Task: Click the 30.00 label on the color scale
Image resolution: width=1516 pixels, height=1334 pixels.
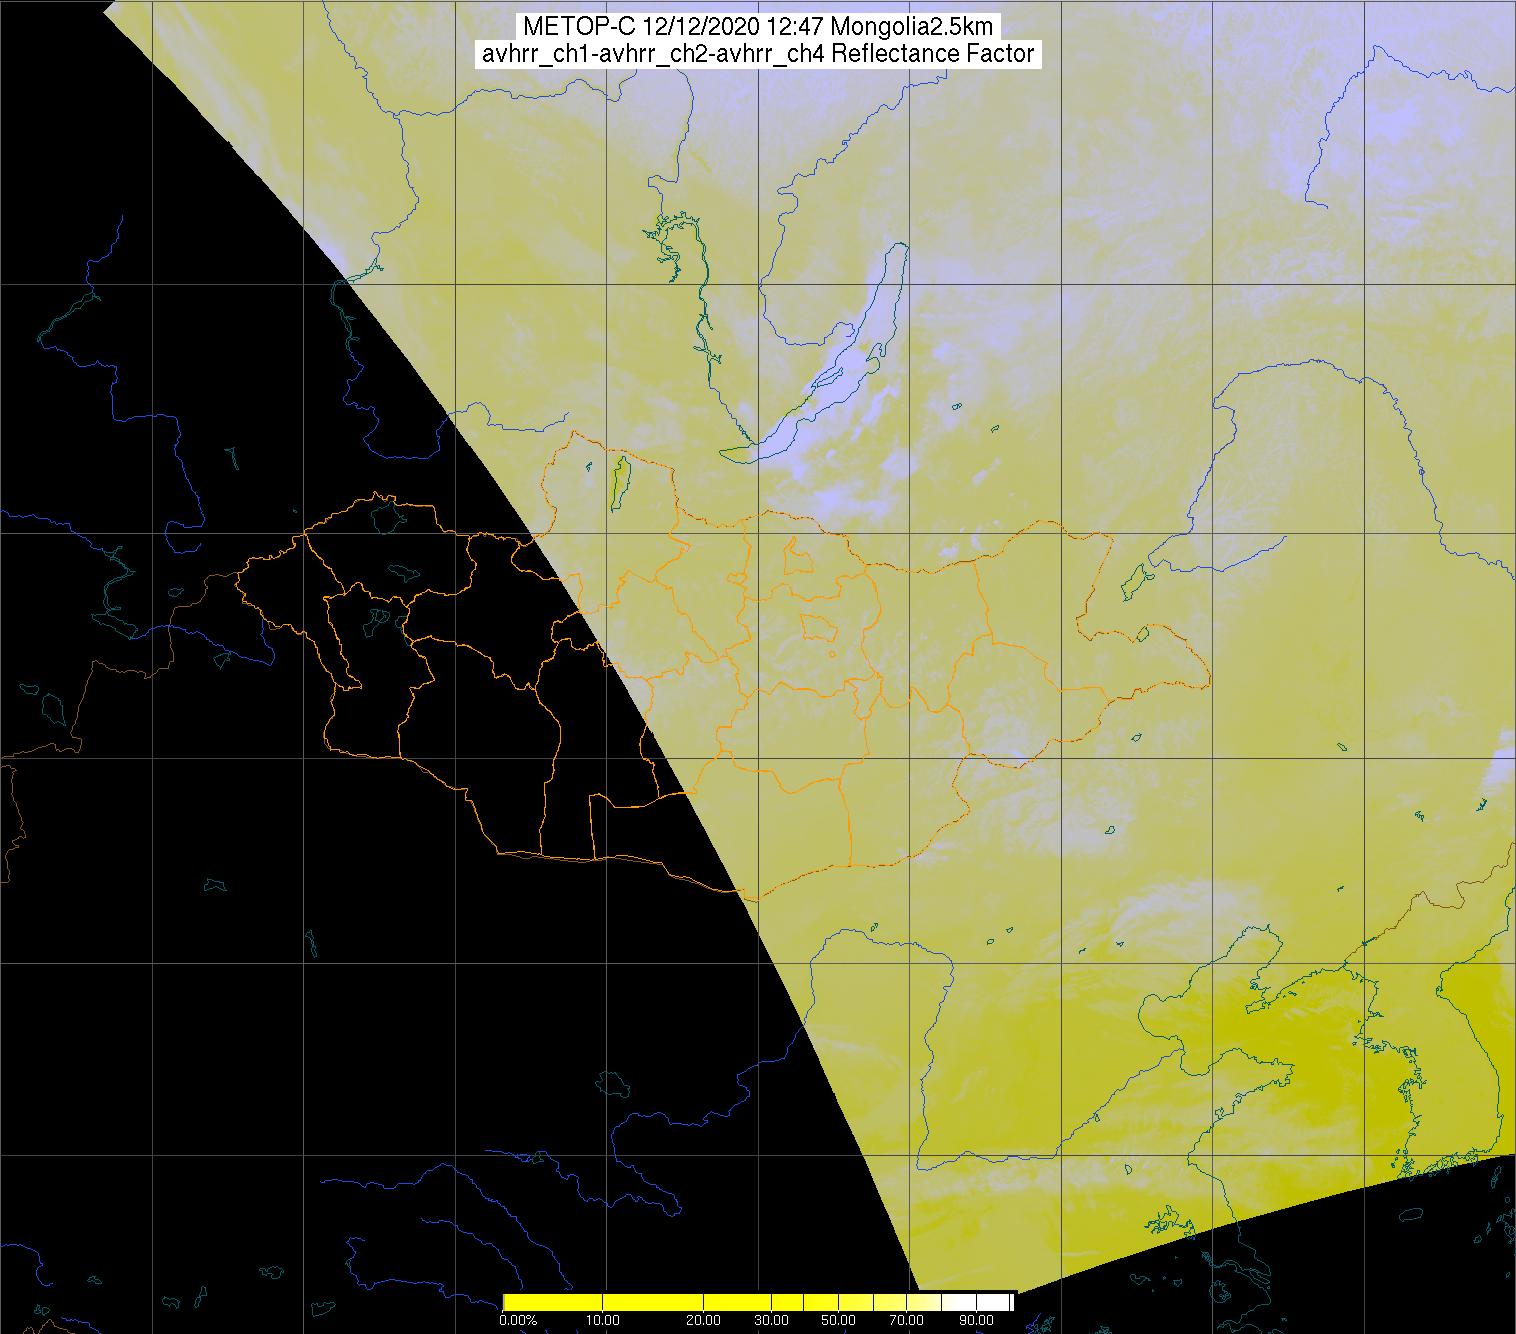Action: tap(770, 1322)
